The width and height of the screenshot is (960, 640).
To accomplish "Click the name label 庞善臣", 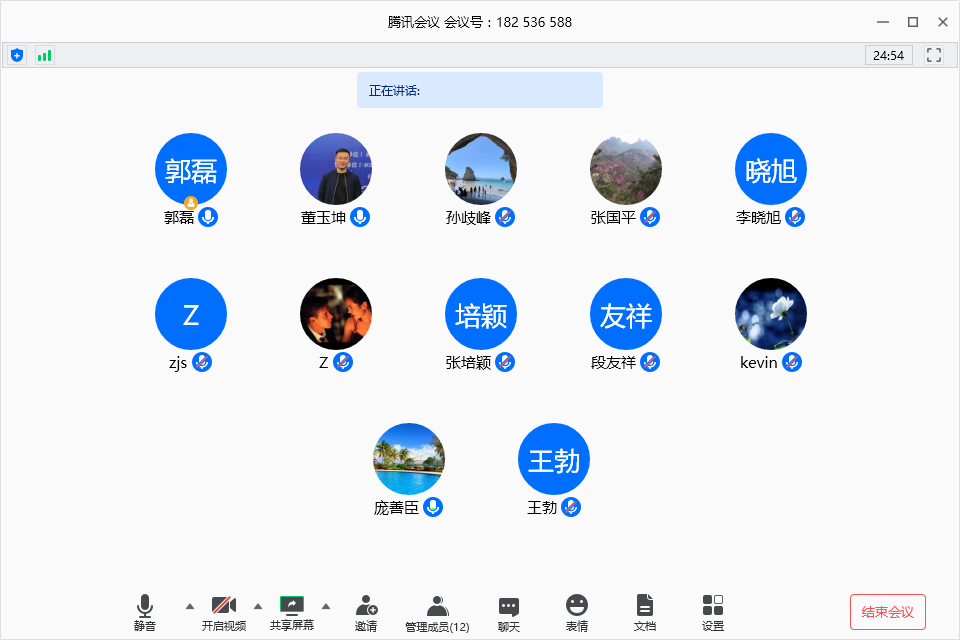I will pyautogui.click(x=396, y=508).
